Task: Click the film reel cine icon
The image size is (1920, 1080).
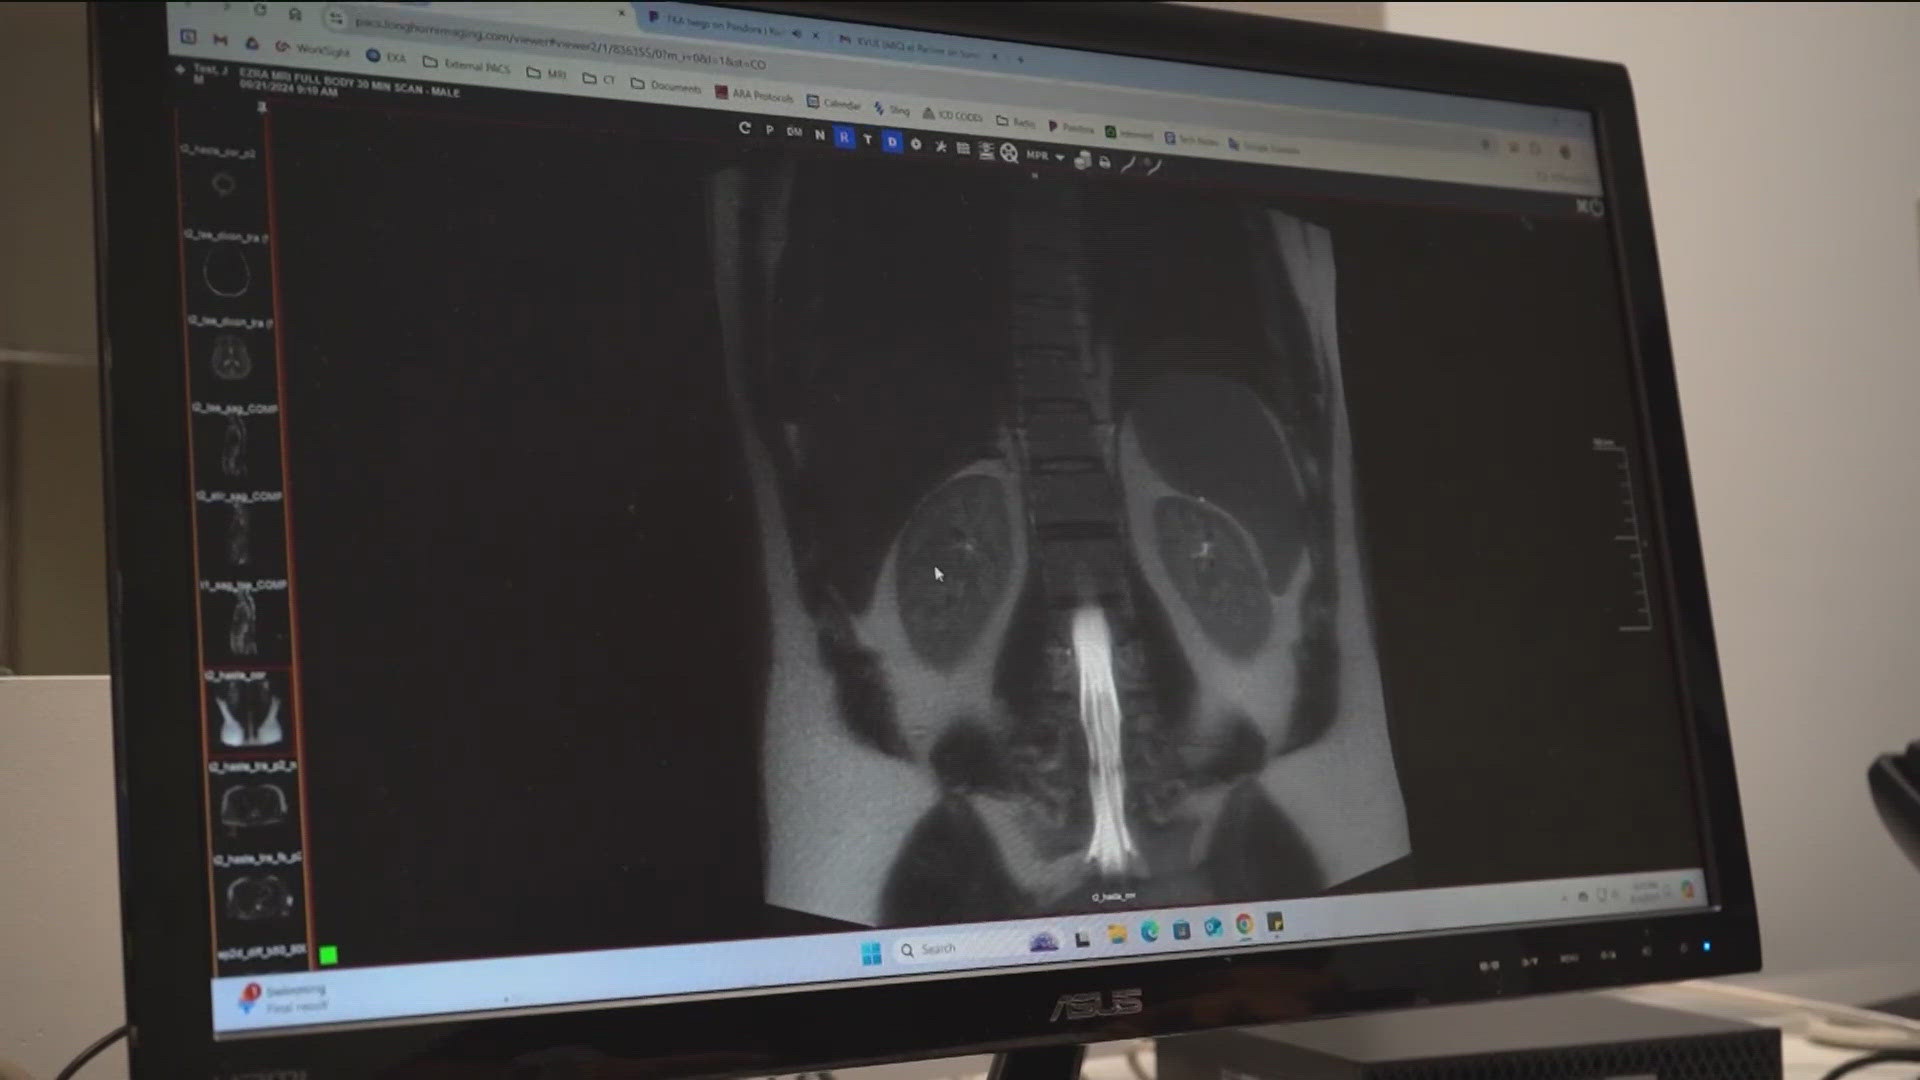Action: (1009, 153)
